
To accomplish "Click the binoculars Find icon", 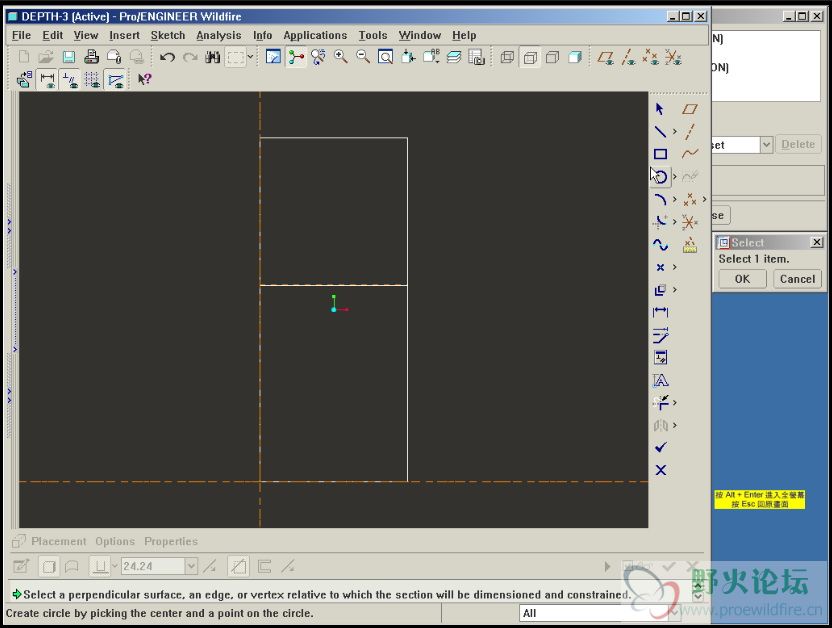I will 213,57.
